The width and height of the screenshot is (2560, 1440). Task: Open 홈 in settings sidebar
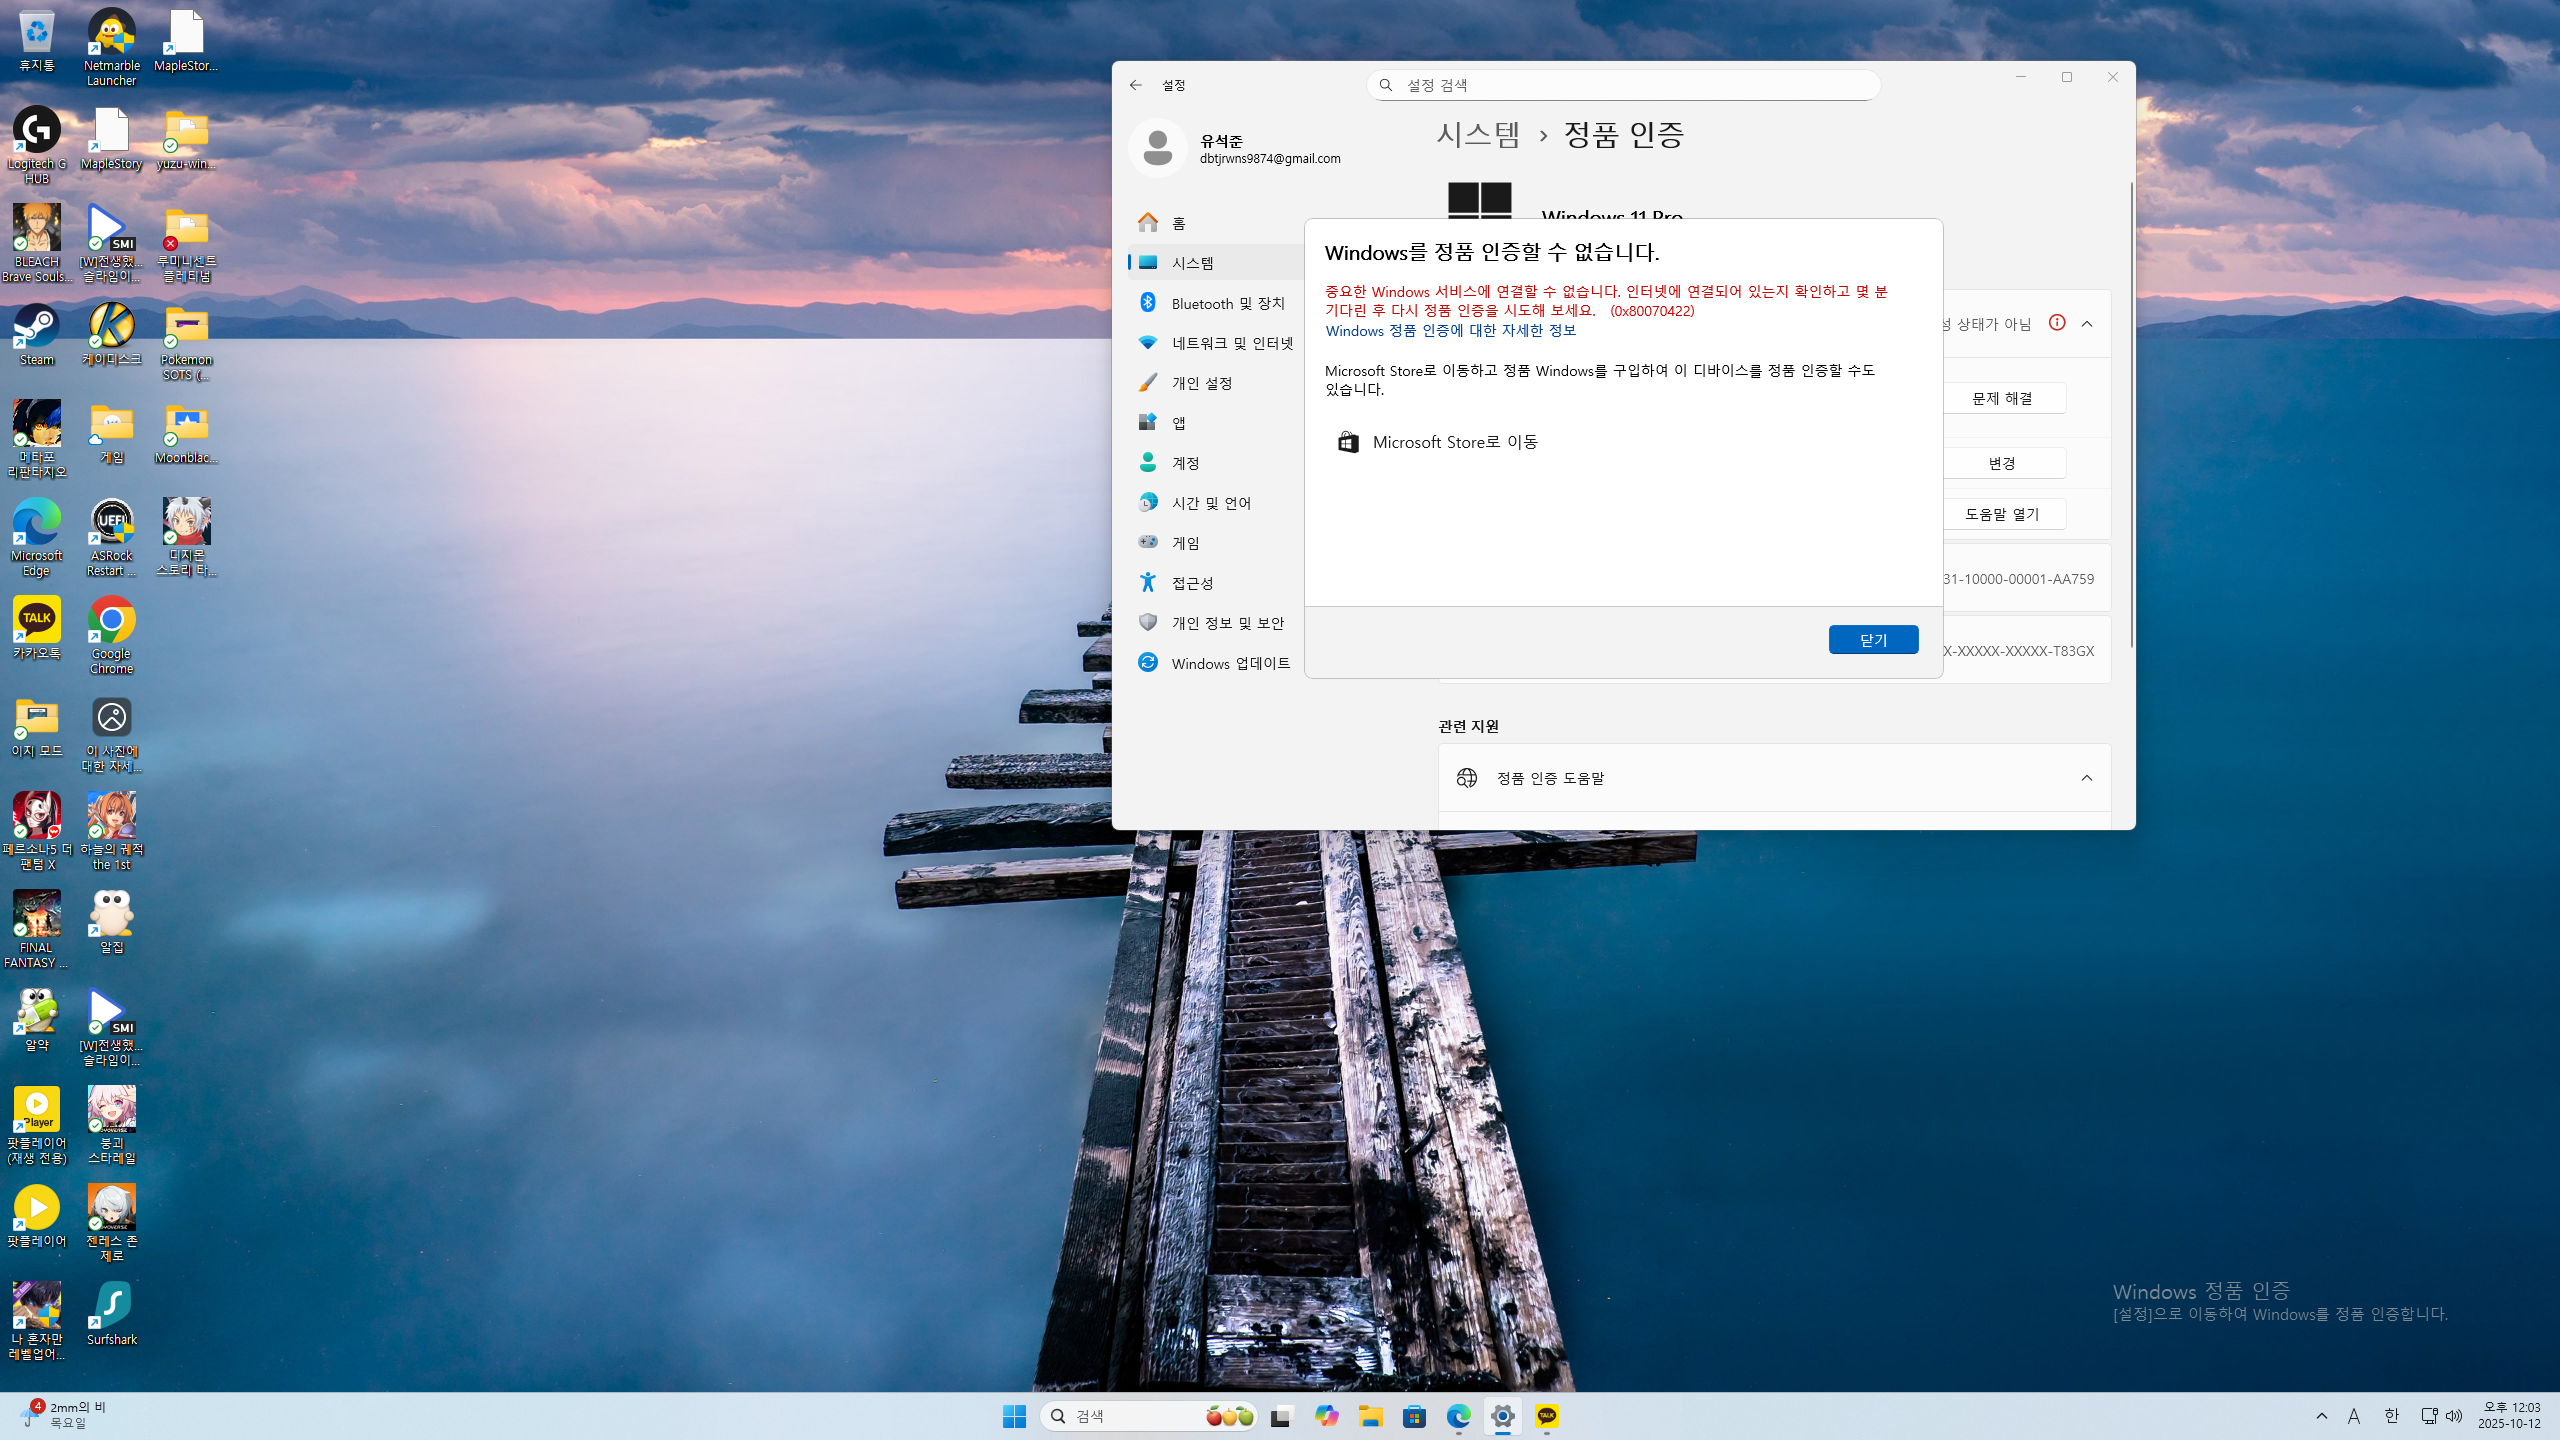(1214, 223)
